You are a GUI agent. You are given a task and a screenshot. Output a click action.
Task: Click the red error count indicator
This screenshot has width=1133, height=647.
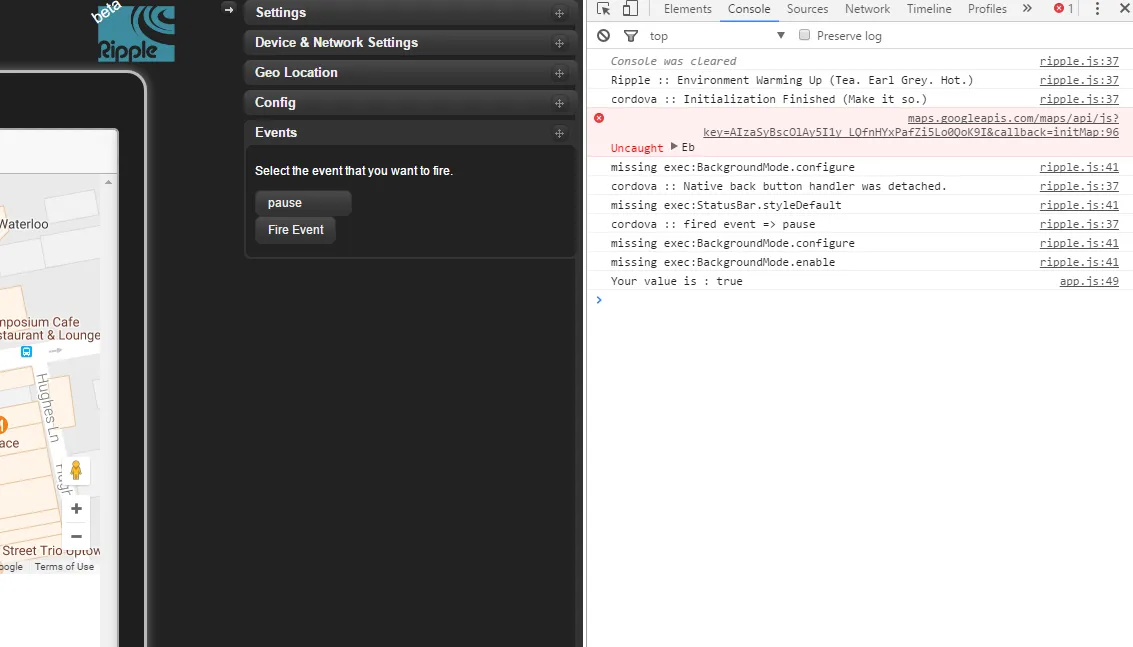(x=1063, y=9)
